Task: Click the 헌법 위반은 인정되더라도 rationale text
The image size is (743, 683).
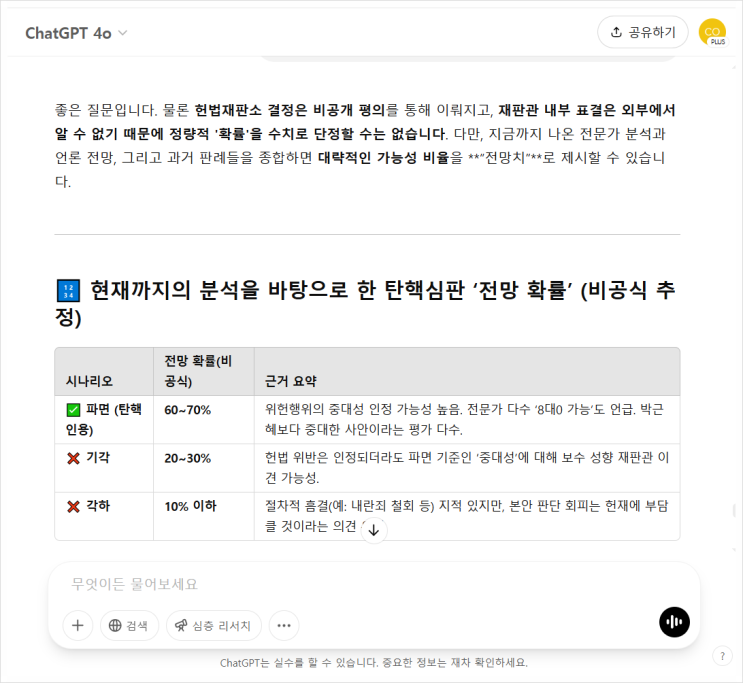Action: pyautogui.click(x=467, y=468)
